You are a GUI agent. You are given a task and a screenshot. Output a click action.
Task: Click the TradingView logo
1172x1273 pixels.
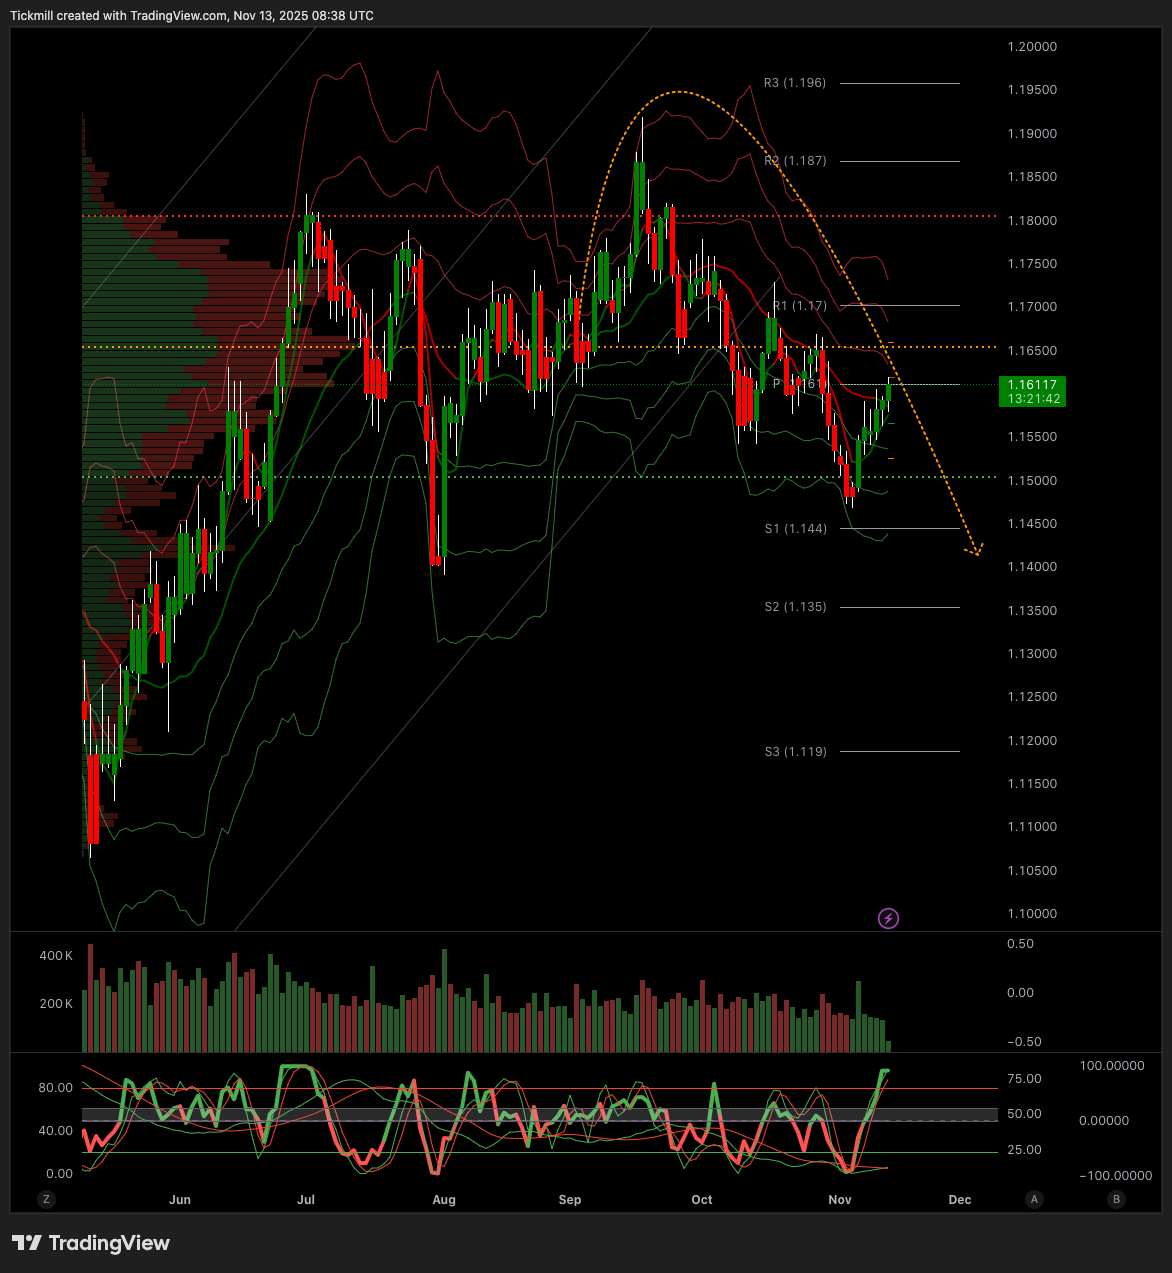tap(91, 1243)
